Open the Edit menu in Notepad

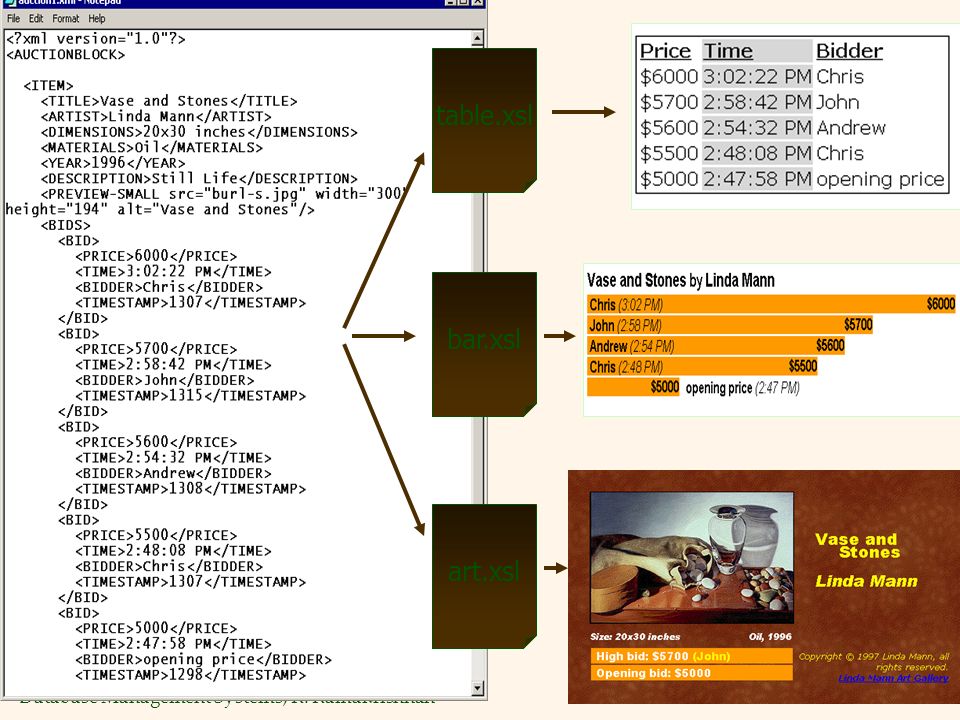36,18
